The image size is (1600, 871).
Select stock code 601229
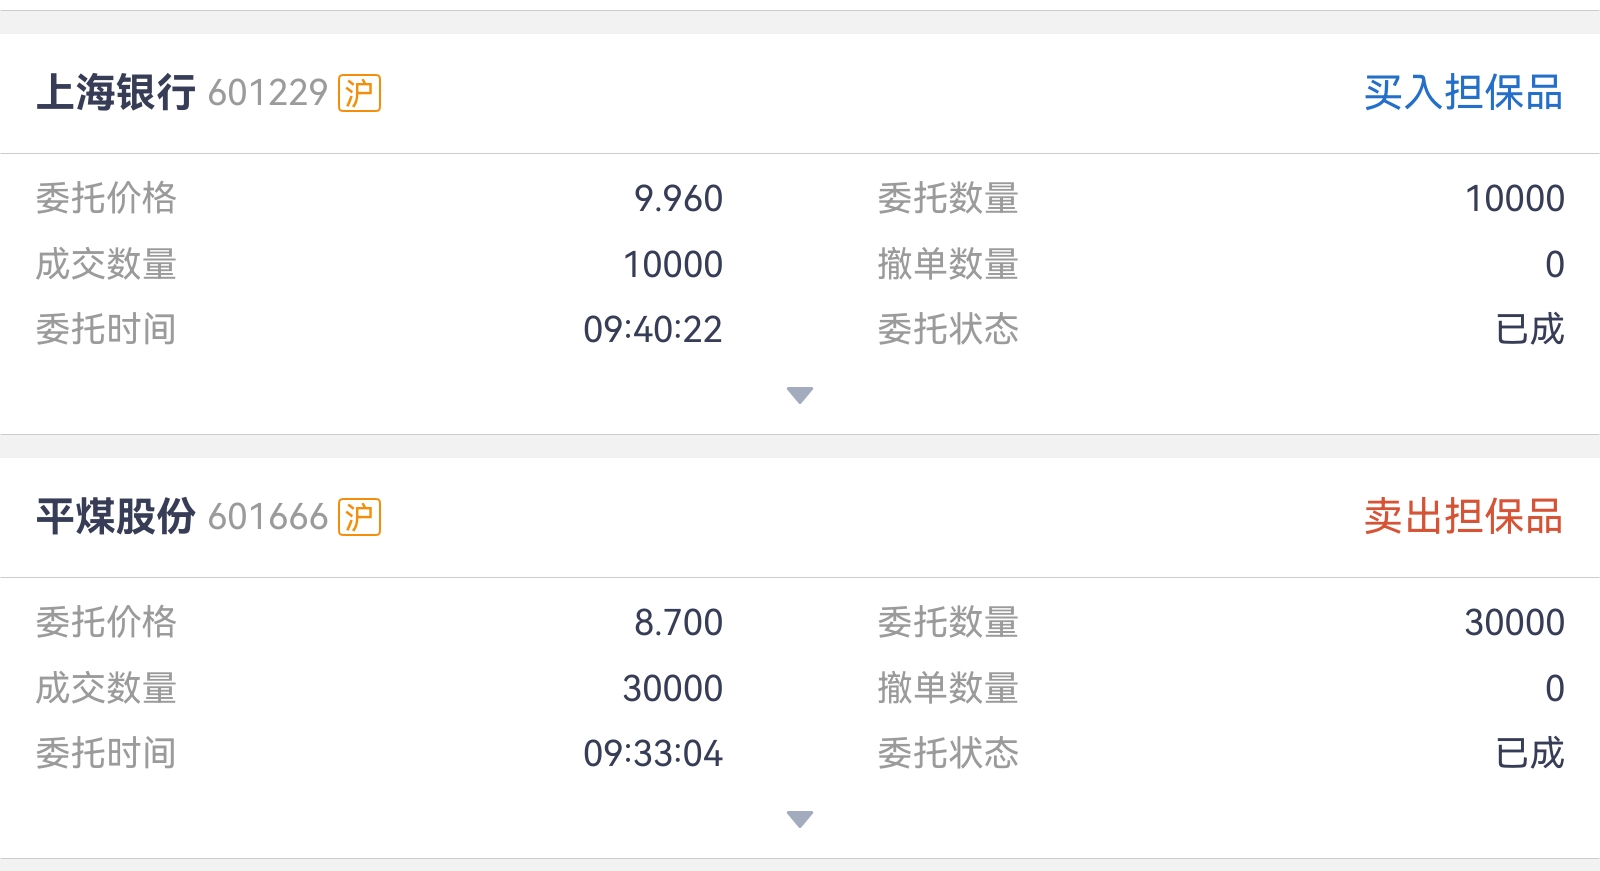point(268,93)
